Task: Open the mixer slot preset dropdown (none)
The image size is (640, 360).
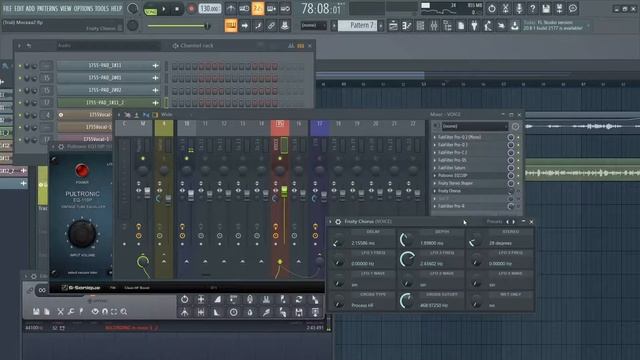Action: (475, 126)
